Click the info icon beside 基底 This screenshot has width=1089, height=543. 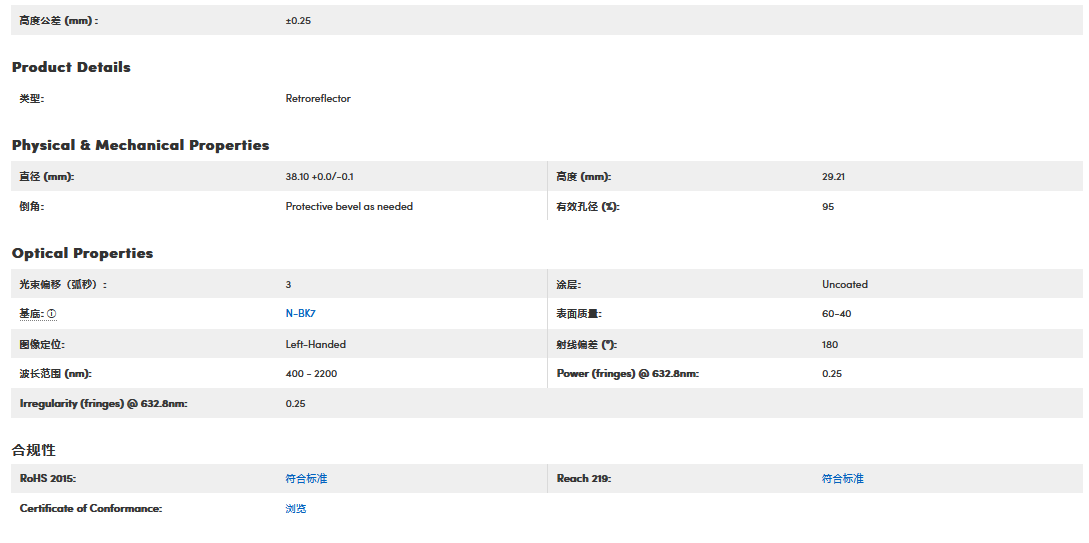pyautogui.click(x=52, y=314)
